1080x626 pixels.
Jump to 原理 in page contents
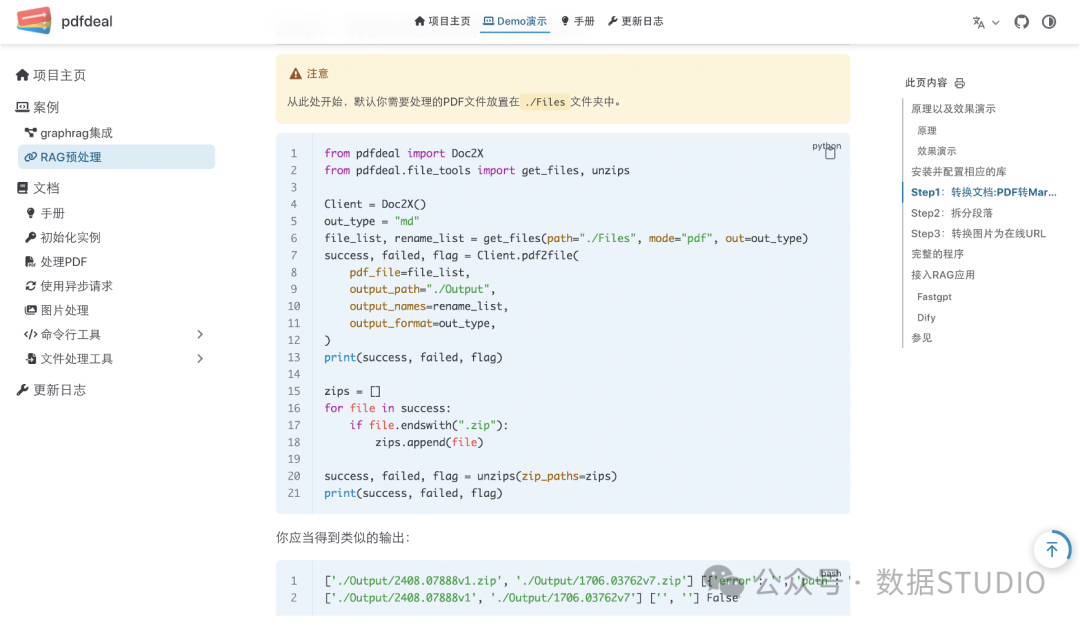(x=927, y=130)
